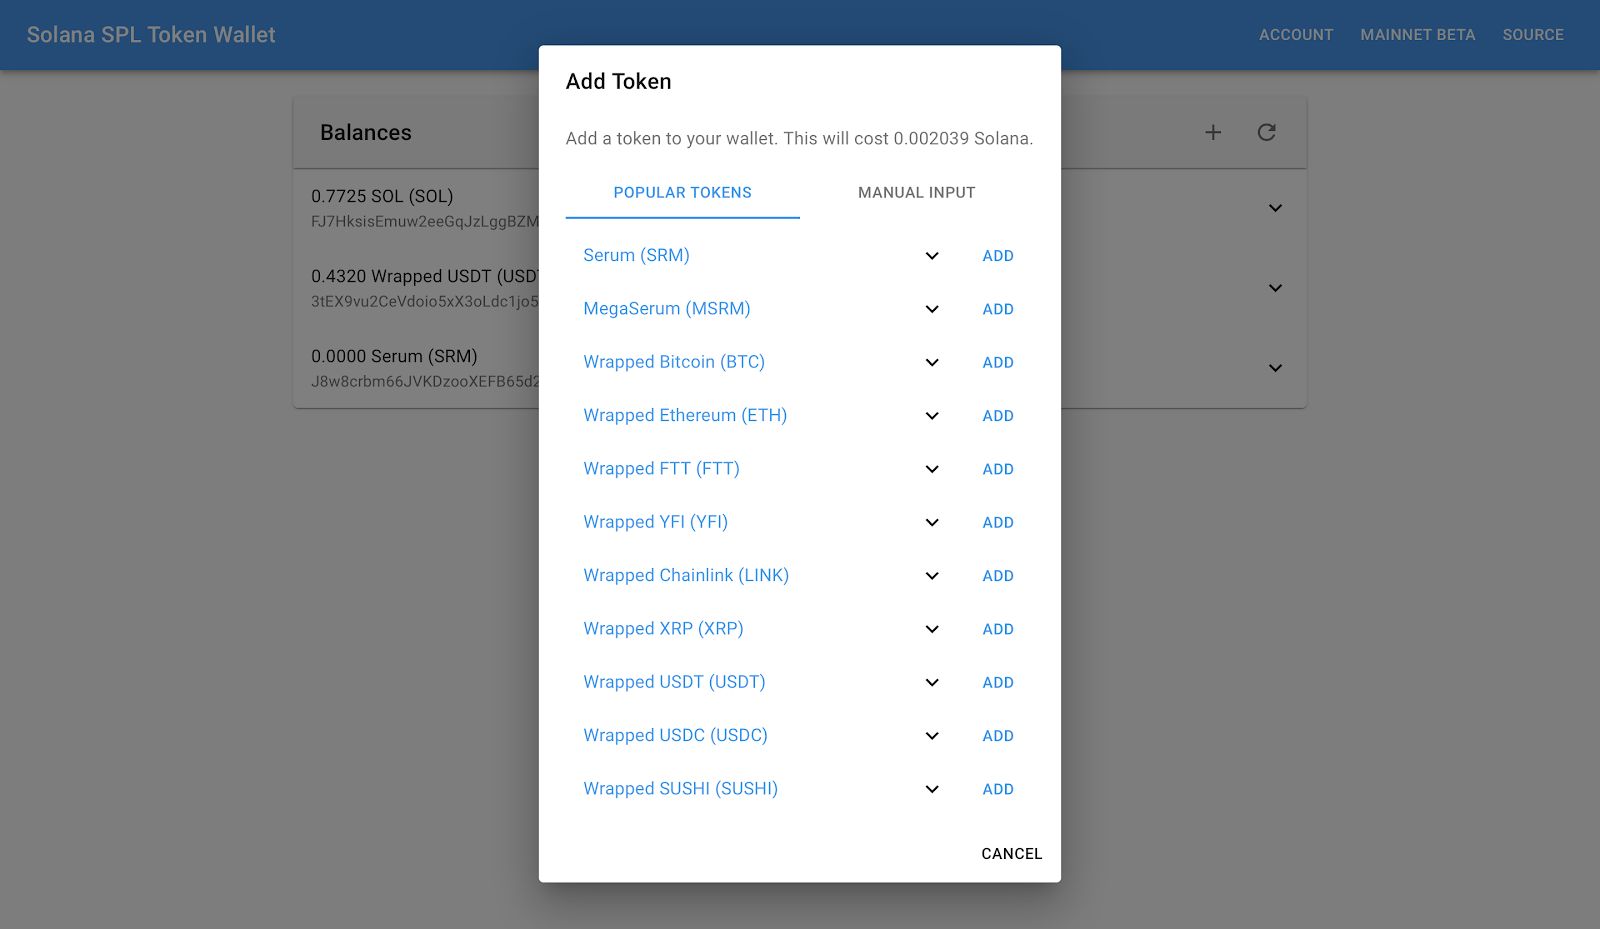Open the Mainnet Beta network selector
Screen dimensions: 1600x929
coord(1417,35)
